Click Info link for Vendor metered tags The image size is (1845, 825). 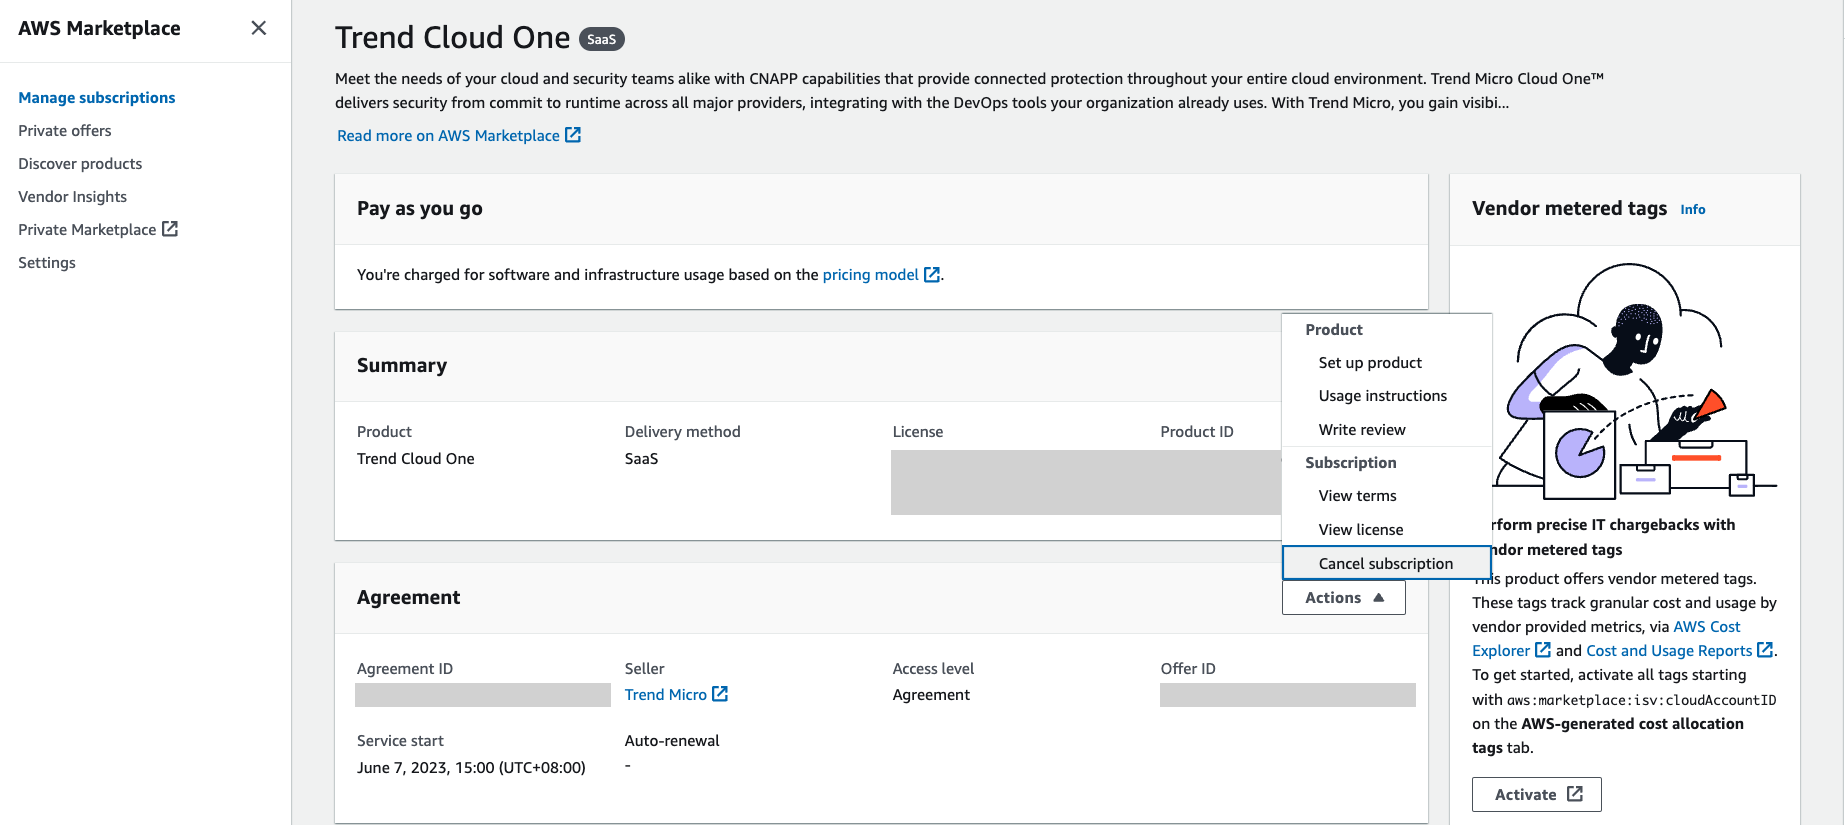point(1693,209)
